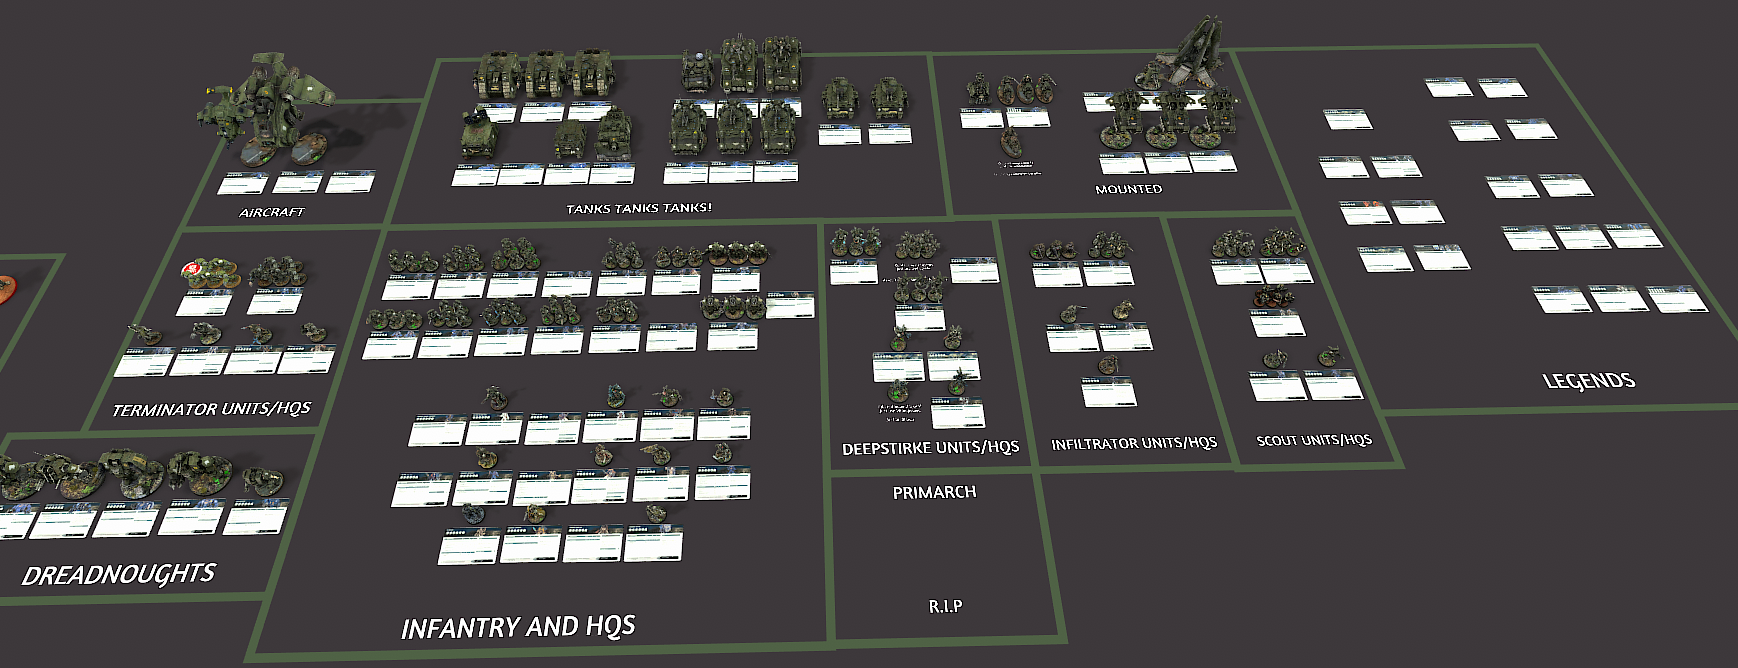Click the R.I.P label
This screenshot has width=1738, height=668.
coord(945,606)
